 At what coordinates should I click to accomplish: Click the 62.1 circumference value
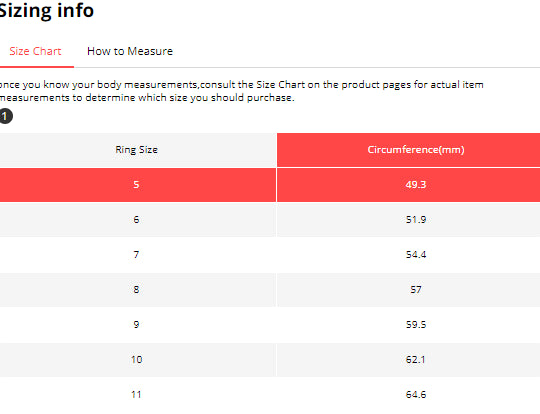(x=416, y=360)
